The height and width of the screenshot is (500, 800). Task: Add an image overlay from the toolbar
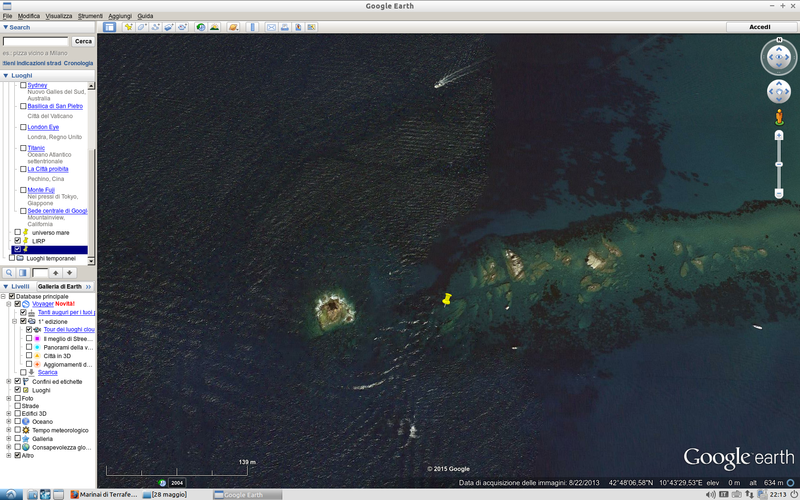pyautogui.click(x=169, y=27)
